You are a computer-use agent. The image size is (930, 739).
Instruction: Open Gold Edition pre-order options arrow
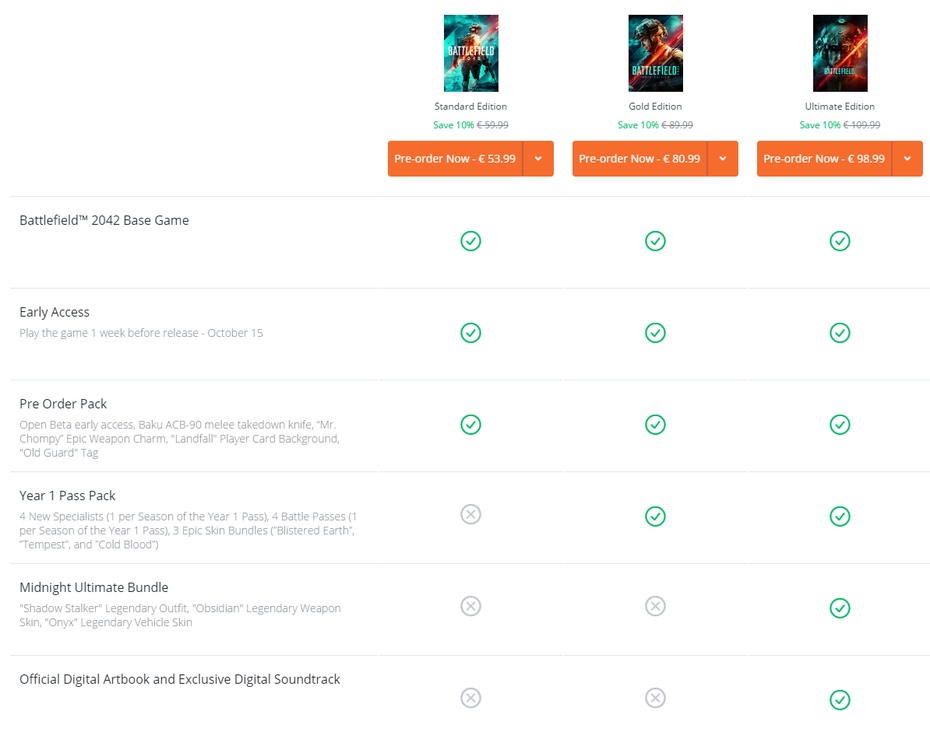pyautogui.click(x=722, y=159)
